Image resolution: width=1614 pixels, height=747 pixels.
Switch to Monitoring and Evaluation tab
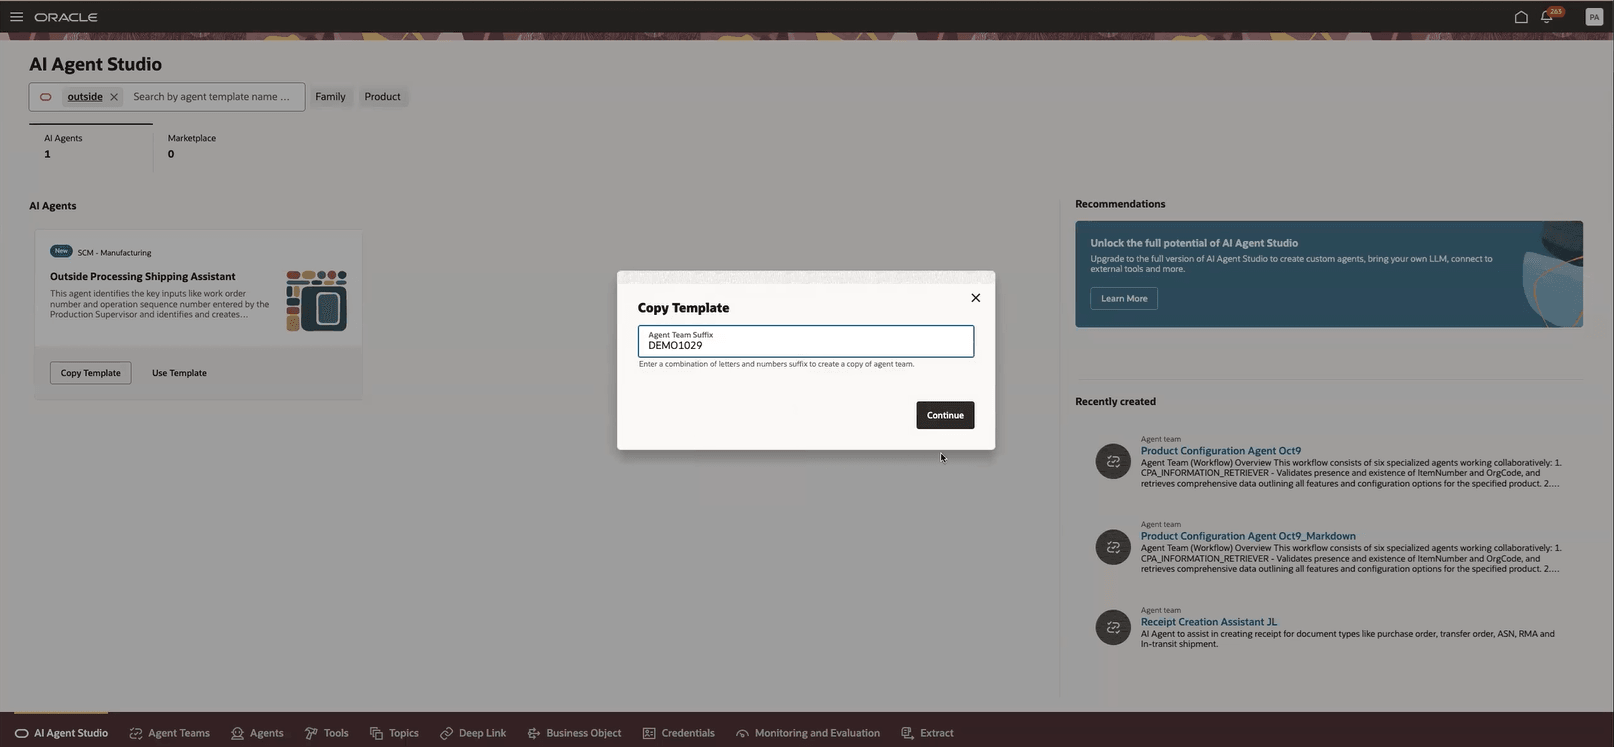[807, 733]
